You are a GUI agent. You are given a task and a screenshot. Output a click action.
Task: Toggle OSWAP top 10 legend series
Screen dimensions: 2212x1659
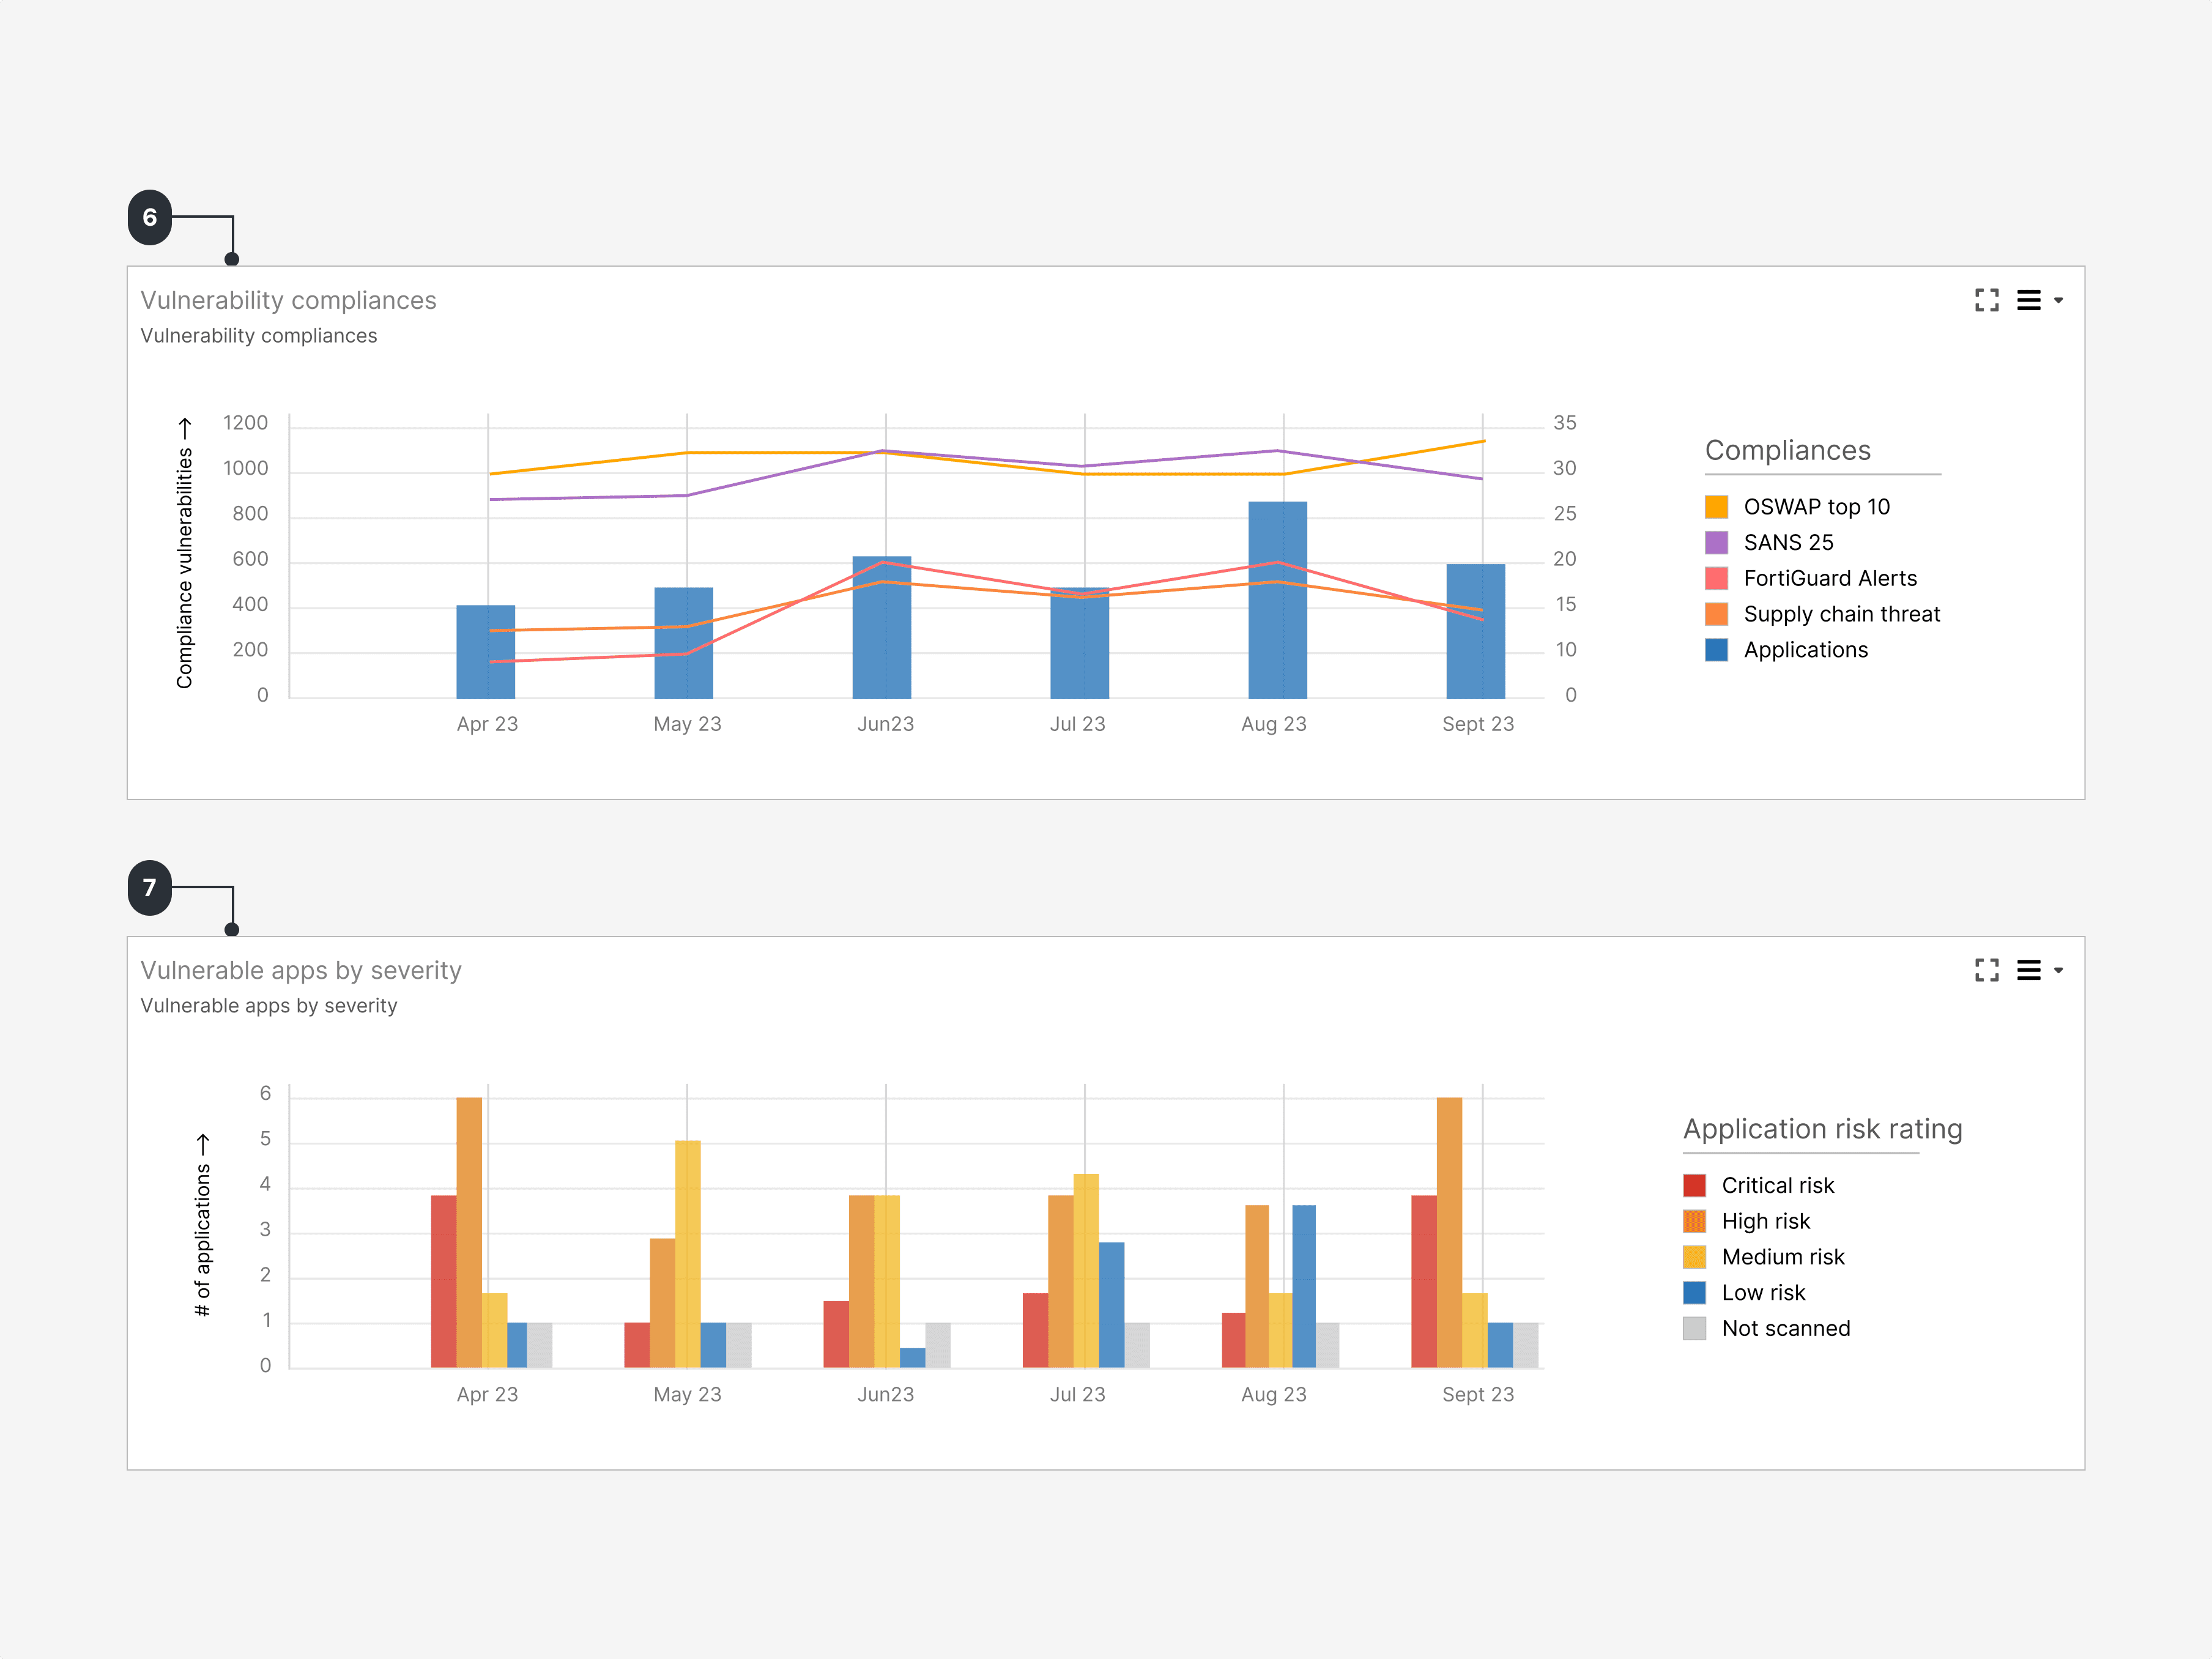pyautogui.click(x=1815, y=507)
